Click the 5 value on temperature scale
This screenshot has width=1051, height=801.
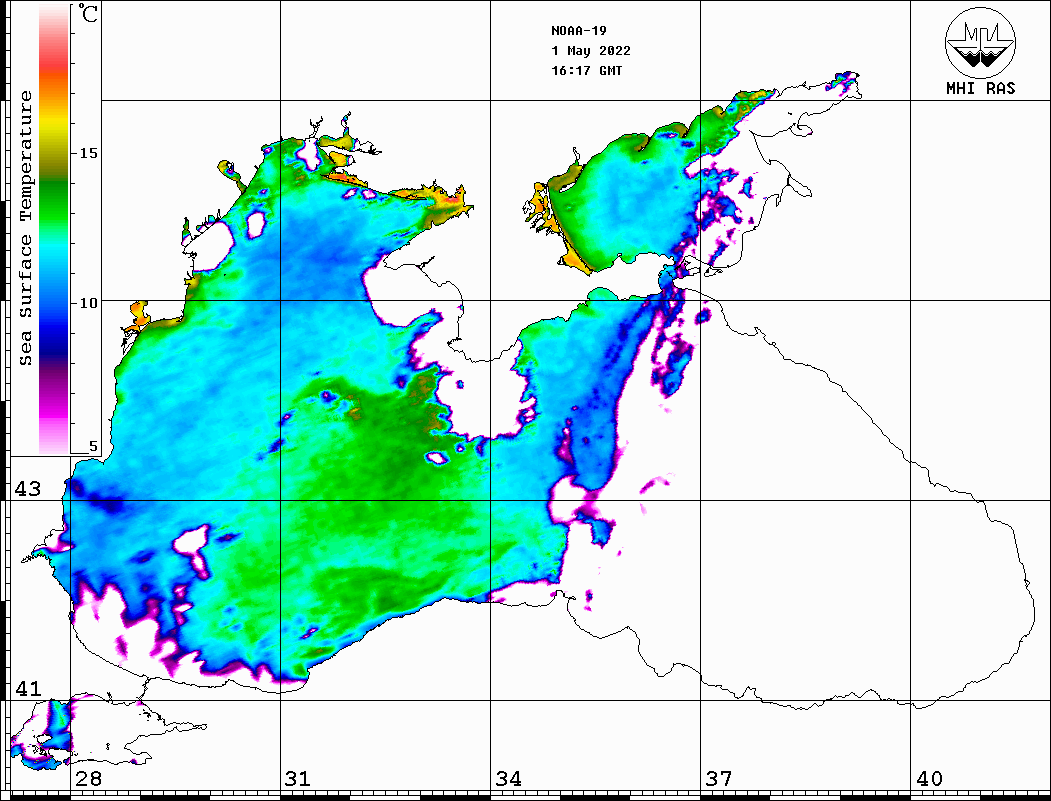(x=93, y=446)
